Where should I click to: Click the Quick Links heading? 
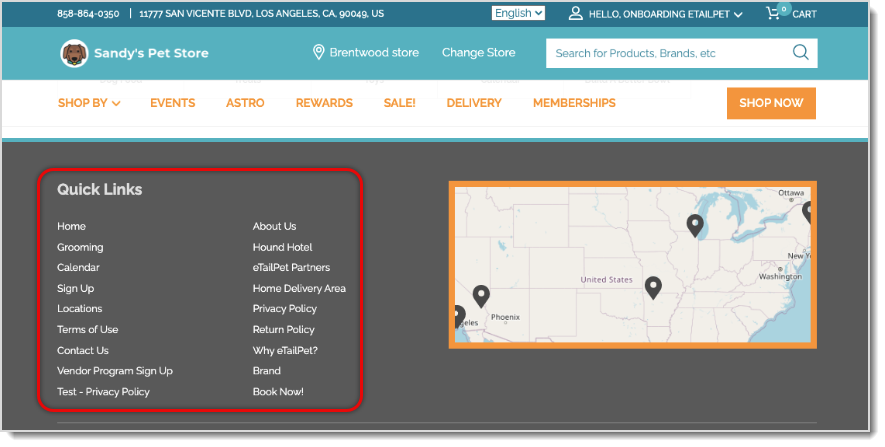[99, 190]
